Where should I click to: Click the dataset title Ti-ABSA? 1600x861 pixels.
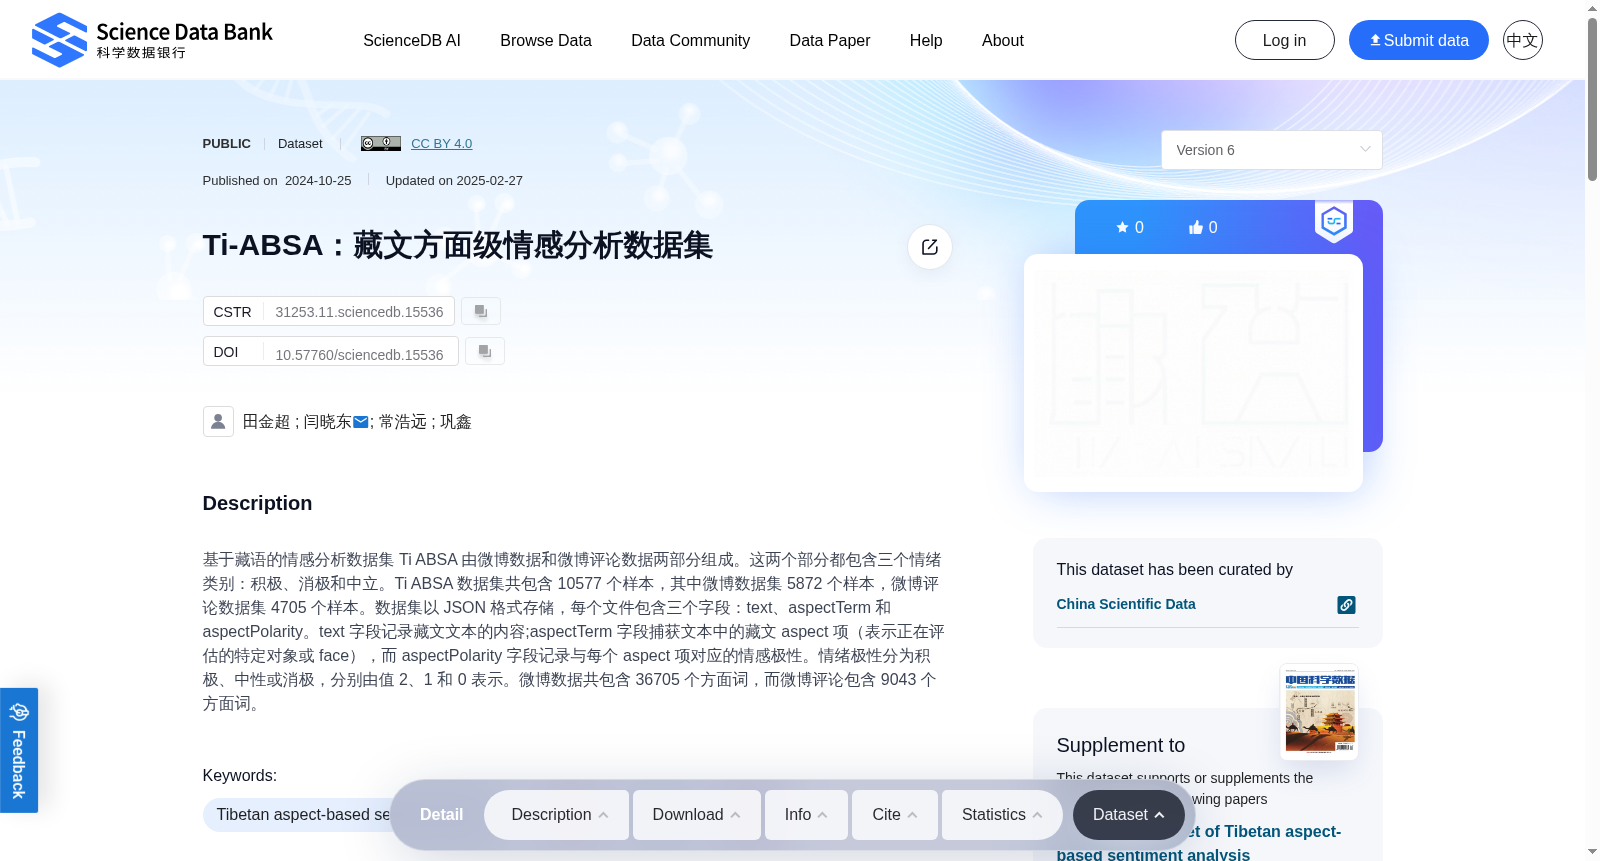[457, 245]
